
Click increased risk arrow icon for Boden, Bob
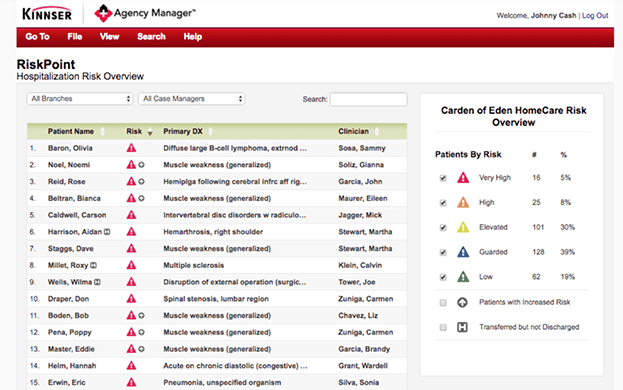coord(141,316)
